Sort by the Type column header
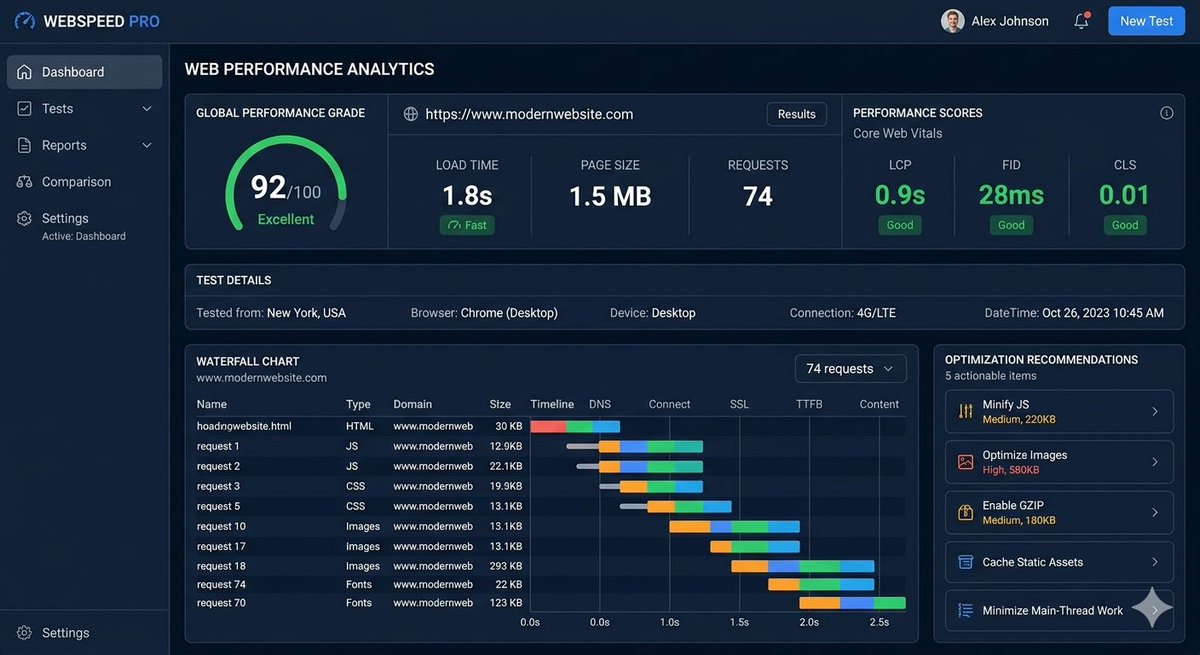Screen dimensions: 1200x655 [358, 404]
